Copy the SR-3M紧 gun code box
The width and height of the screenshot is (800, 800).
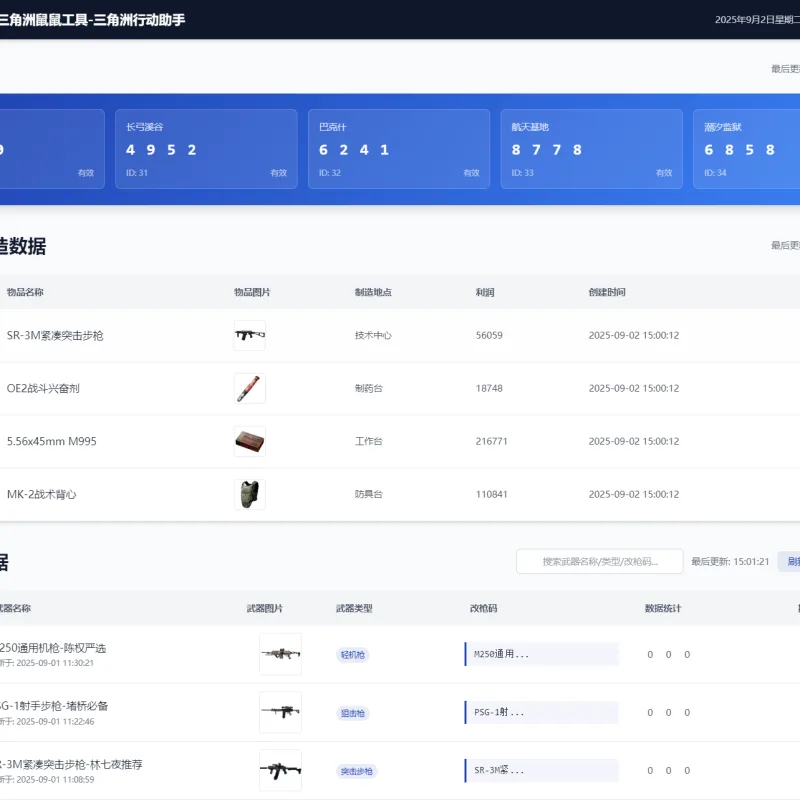[541, 770]
